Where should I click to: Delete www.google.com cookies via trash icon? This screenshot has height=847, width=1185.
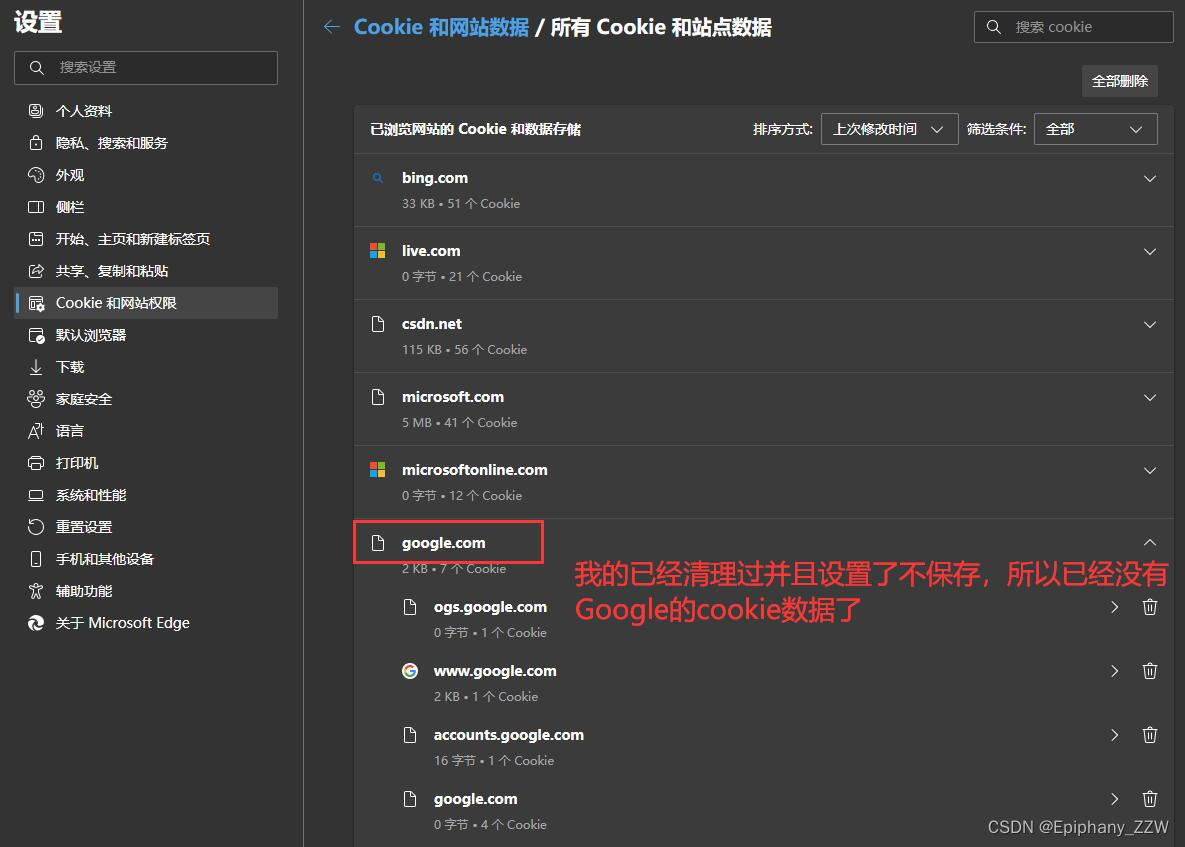(x=1149, y=671)
